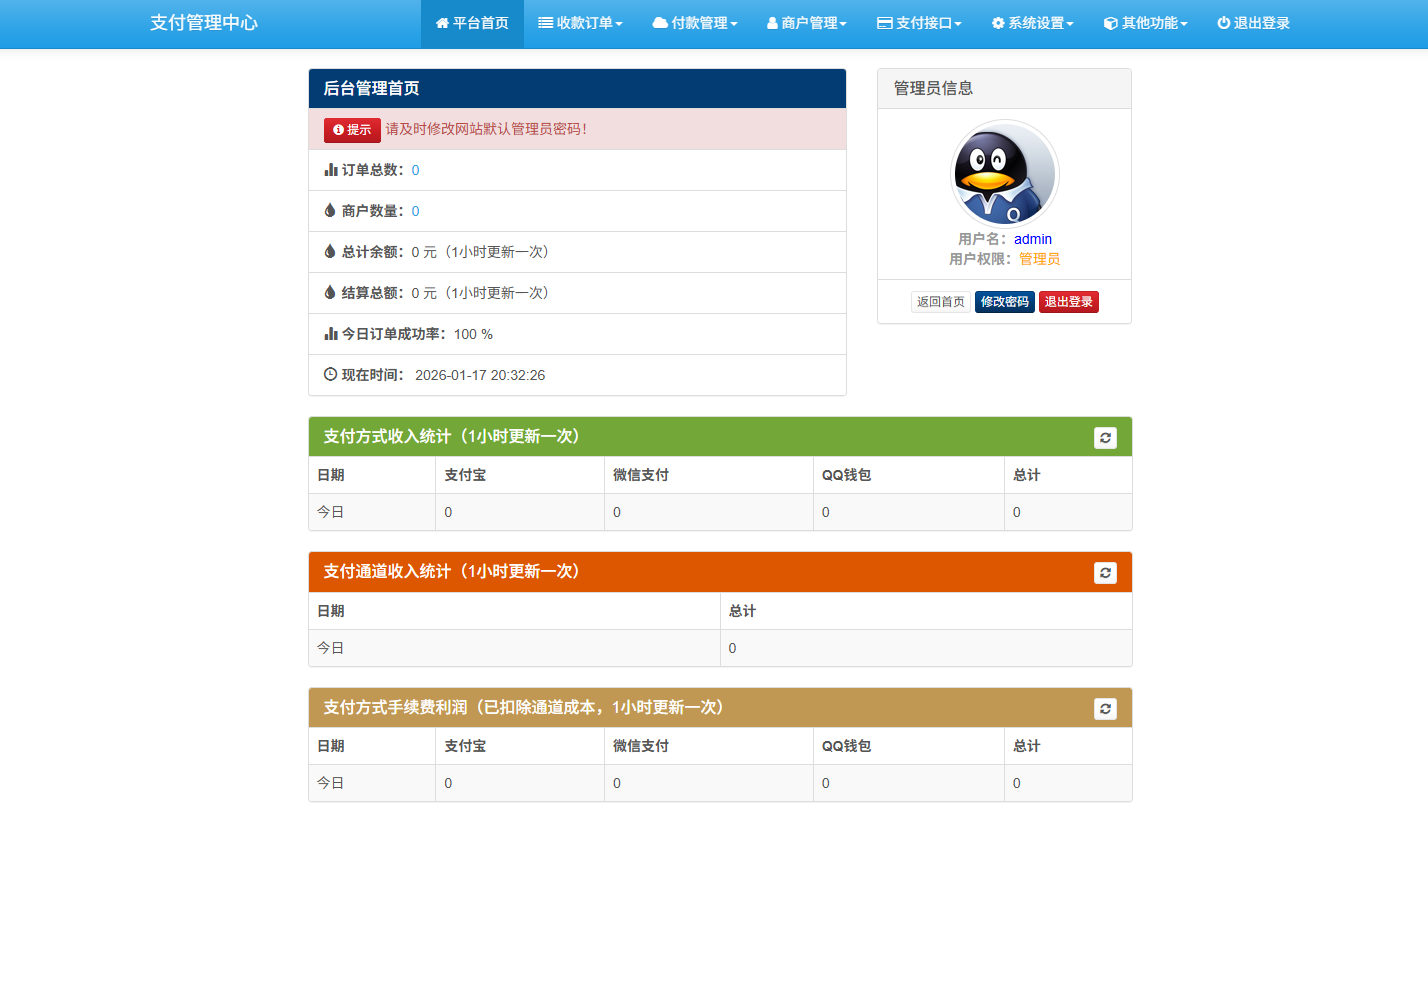The width and height of the screenshot is (1428, 982).
Task: Expand the 商户管理 dropdown
Action: click(806, 23)
